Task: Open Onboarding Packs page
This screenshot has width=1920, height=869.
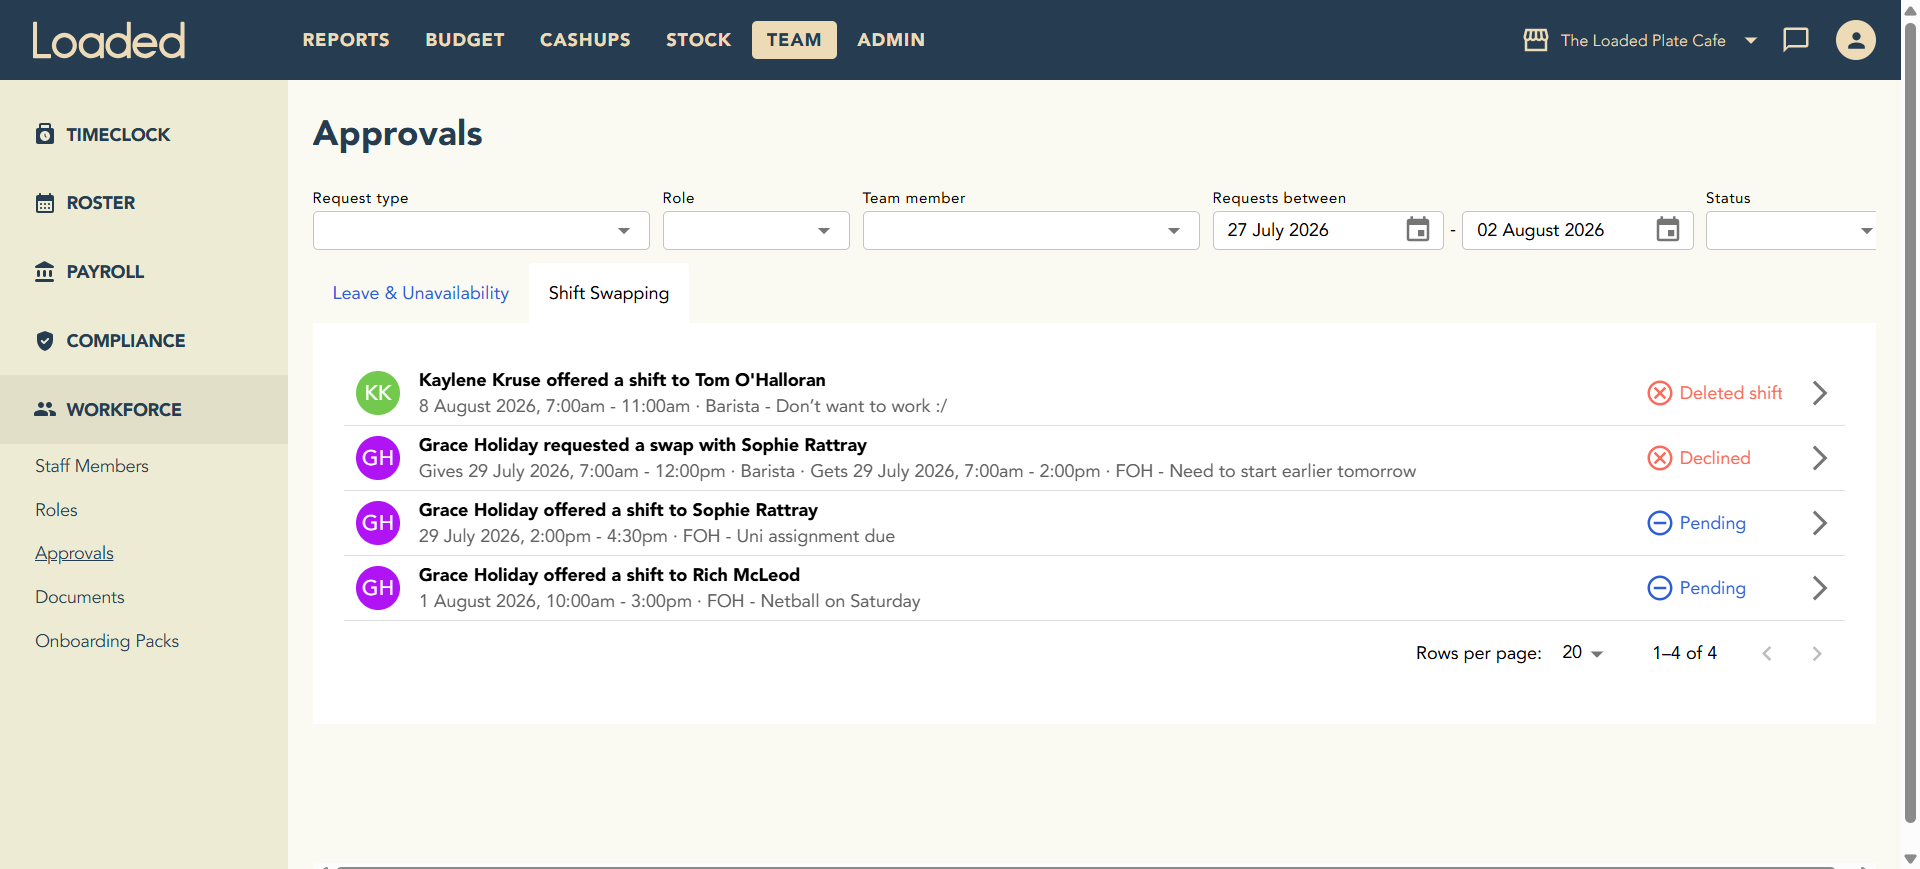Action: tap(107, 641)
